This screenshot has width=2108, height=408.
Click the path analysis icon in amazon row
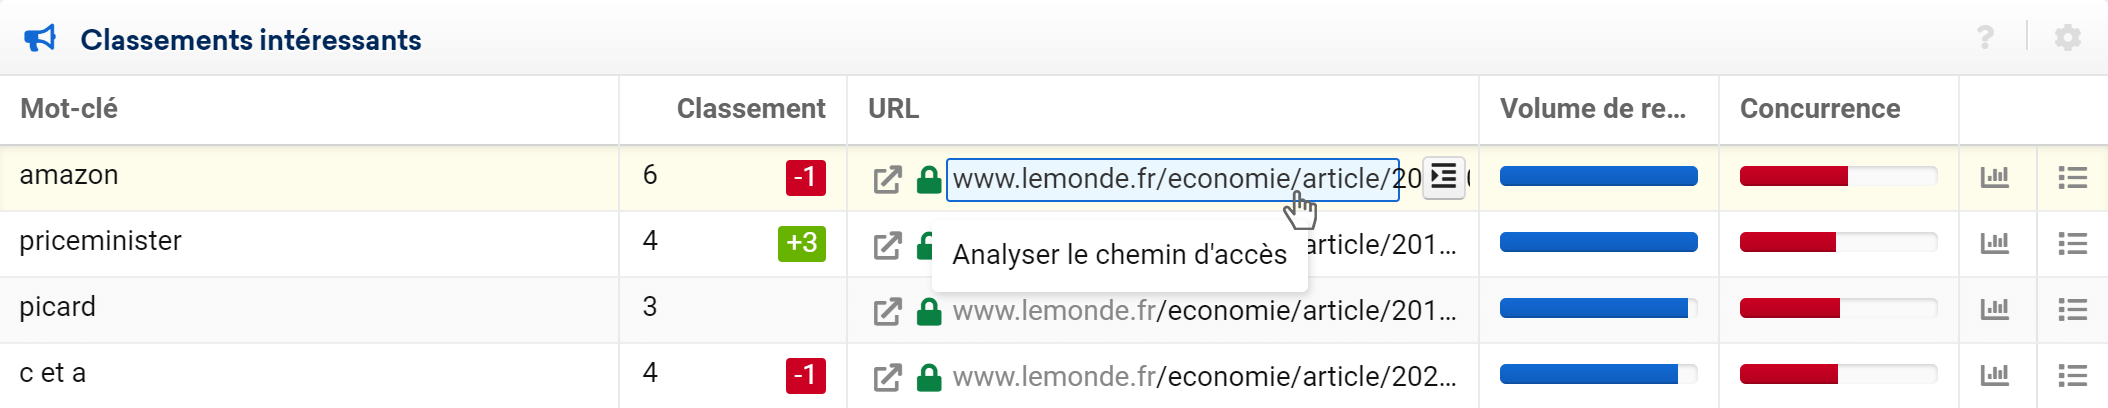(x=1443, y=178)
